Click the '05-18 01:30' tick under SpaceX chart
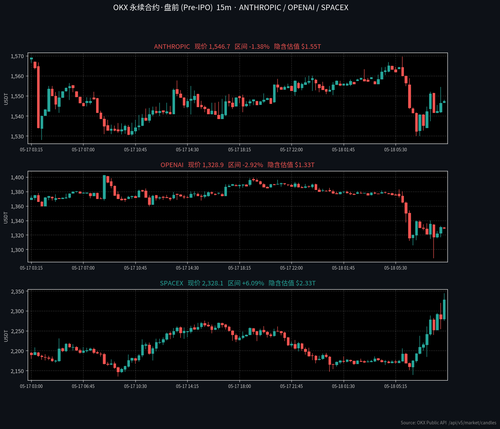 pos(343,386)
